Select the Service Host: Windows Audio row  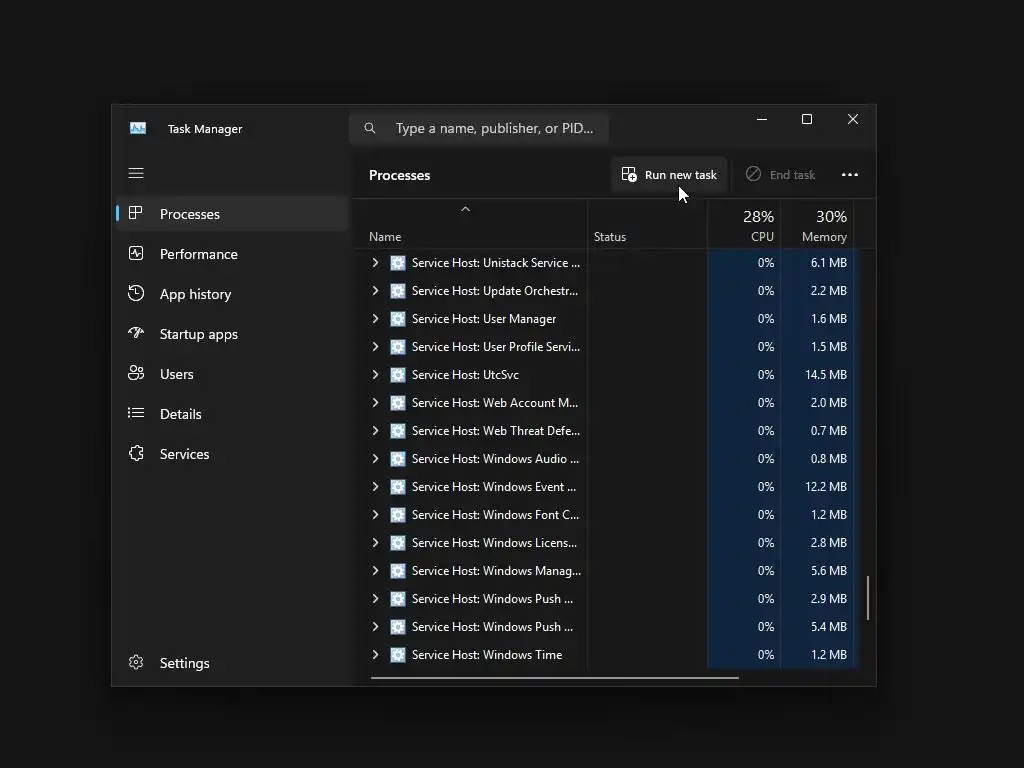[604, 459]
